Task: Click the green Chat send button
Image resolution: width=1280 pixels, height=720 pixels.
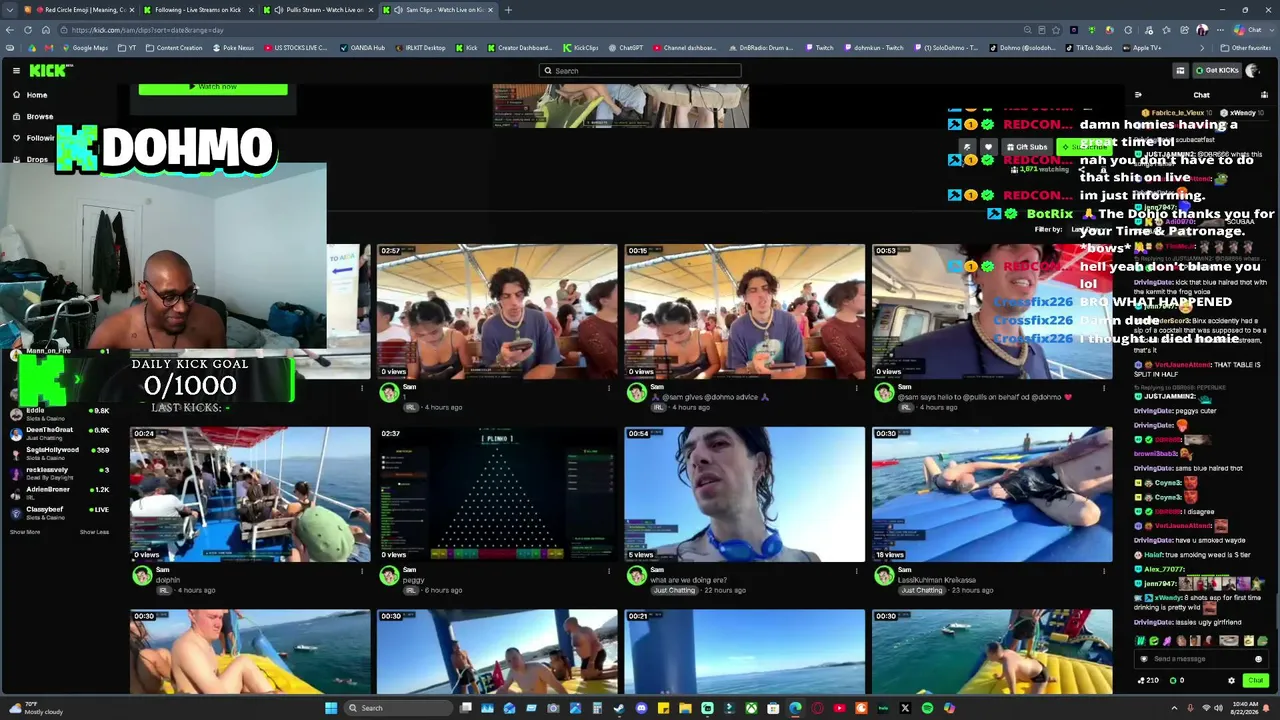Action: click(x=1256, y=681)
